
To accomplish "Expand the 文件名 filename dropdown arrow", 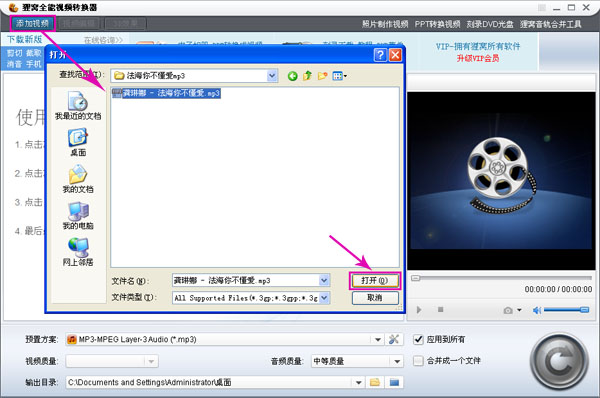I will (324, 281).
